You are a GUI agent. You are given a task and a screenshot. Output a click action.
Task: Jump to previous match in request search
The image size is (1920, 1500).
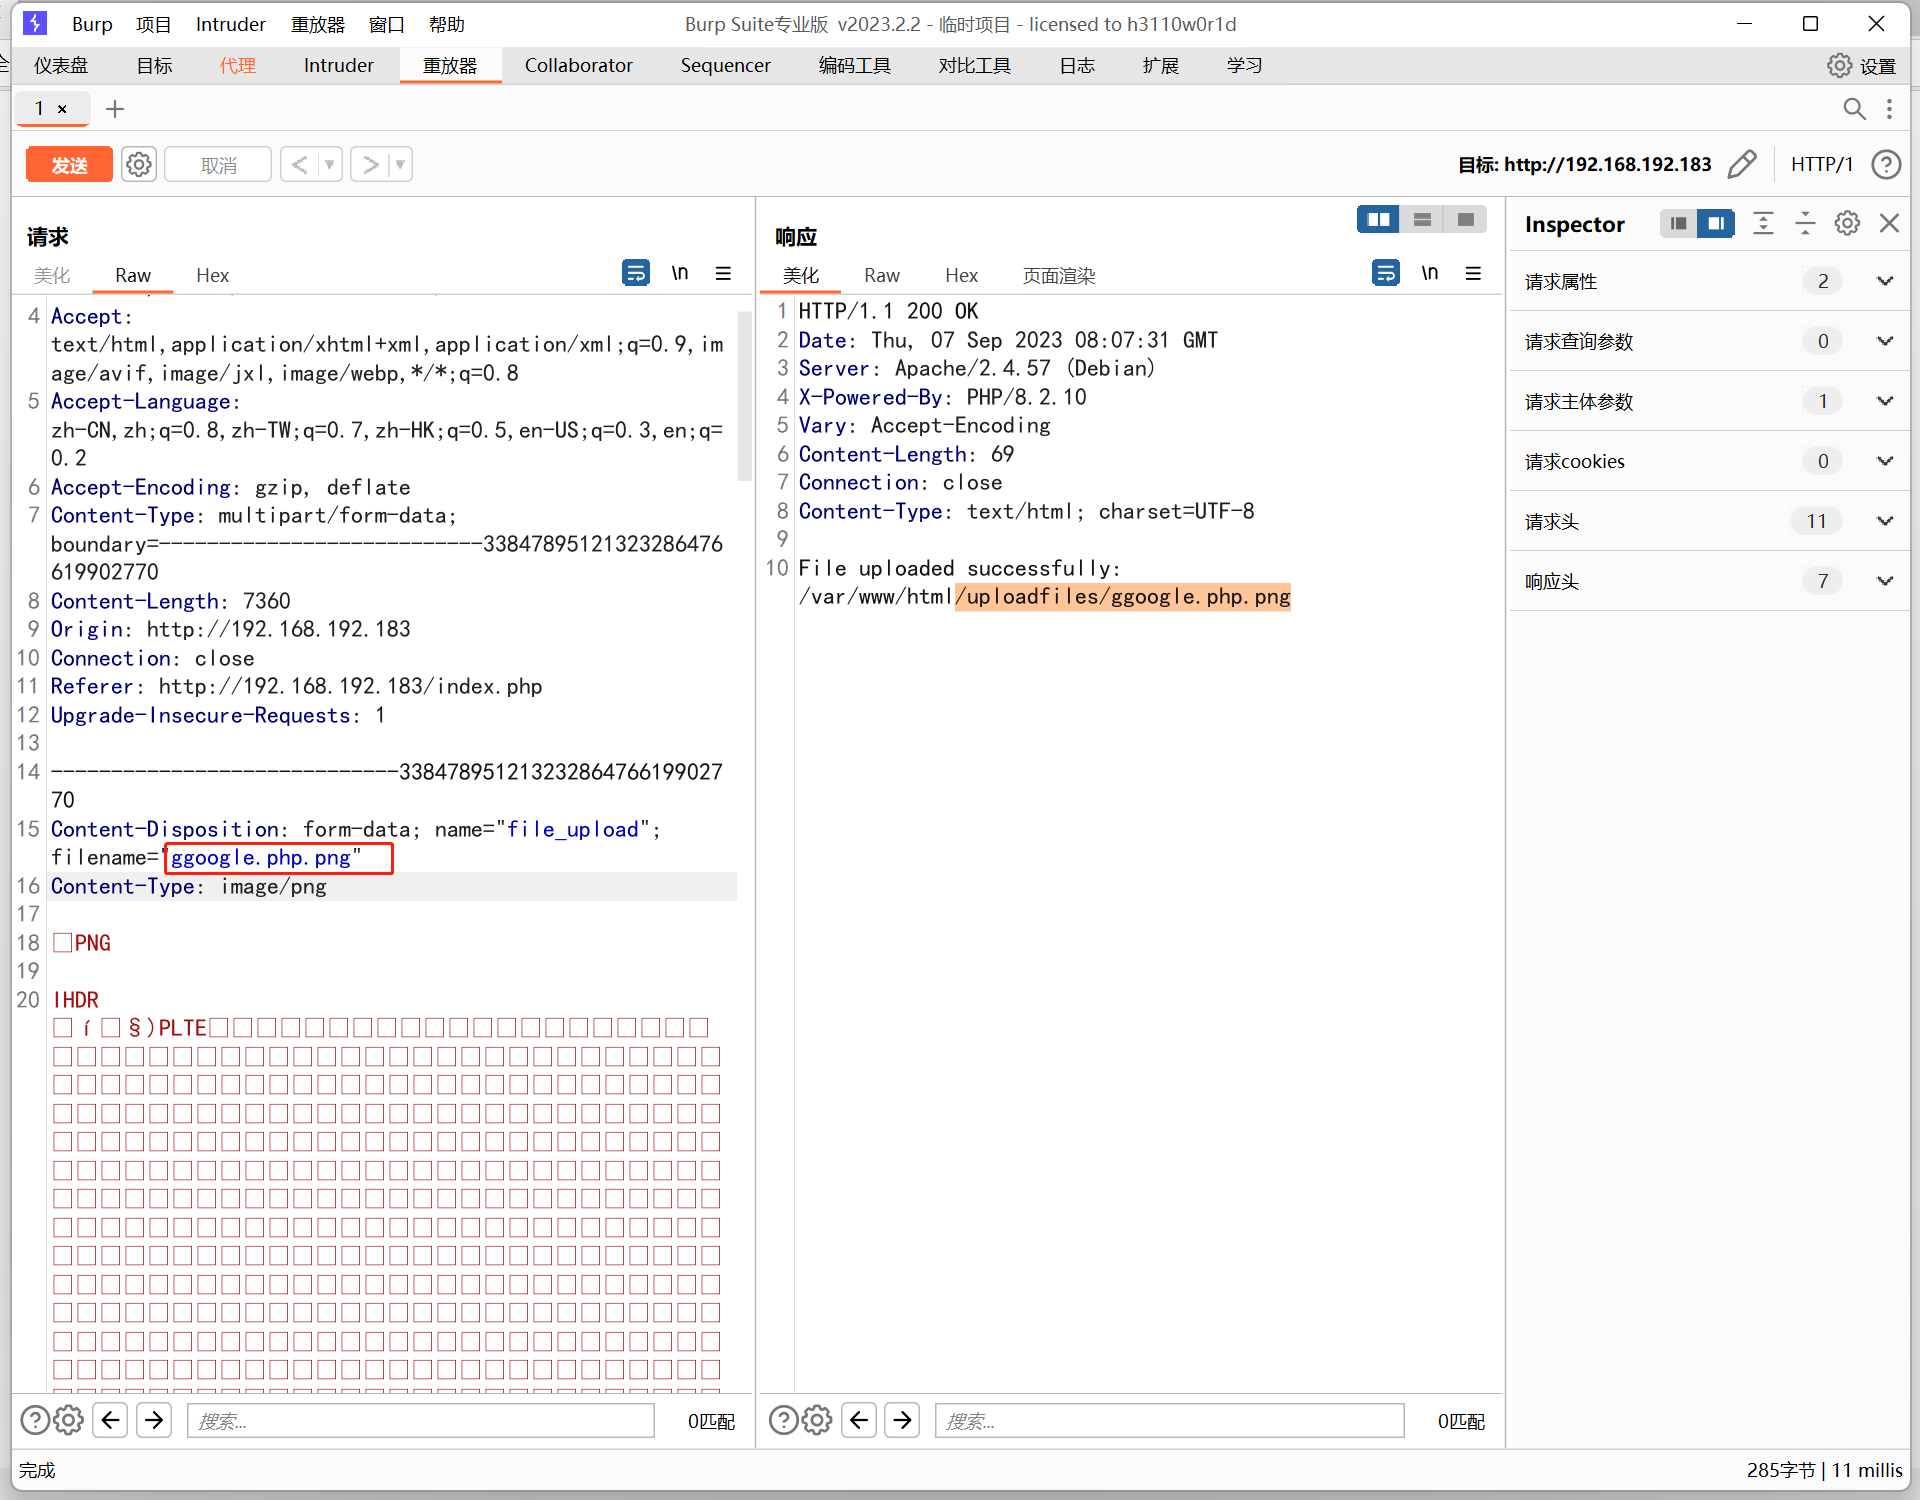110,1419
